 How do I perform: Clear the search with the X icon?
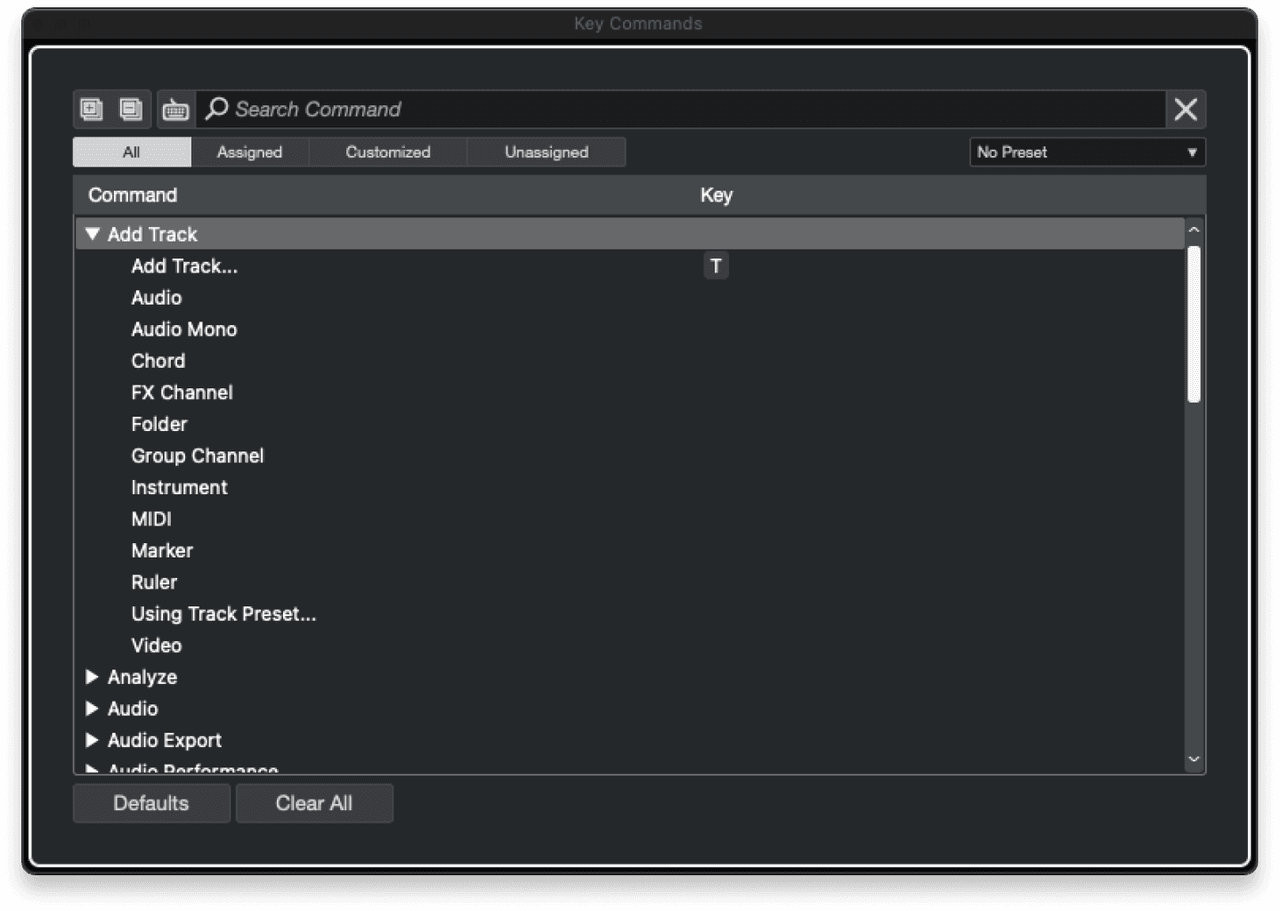point(1185,110)
